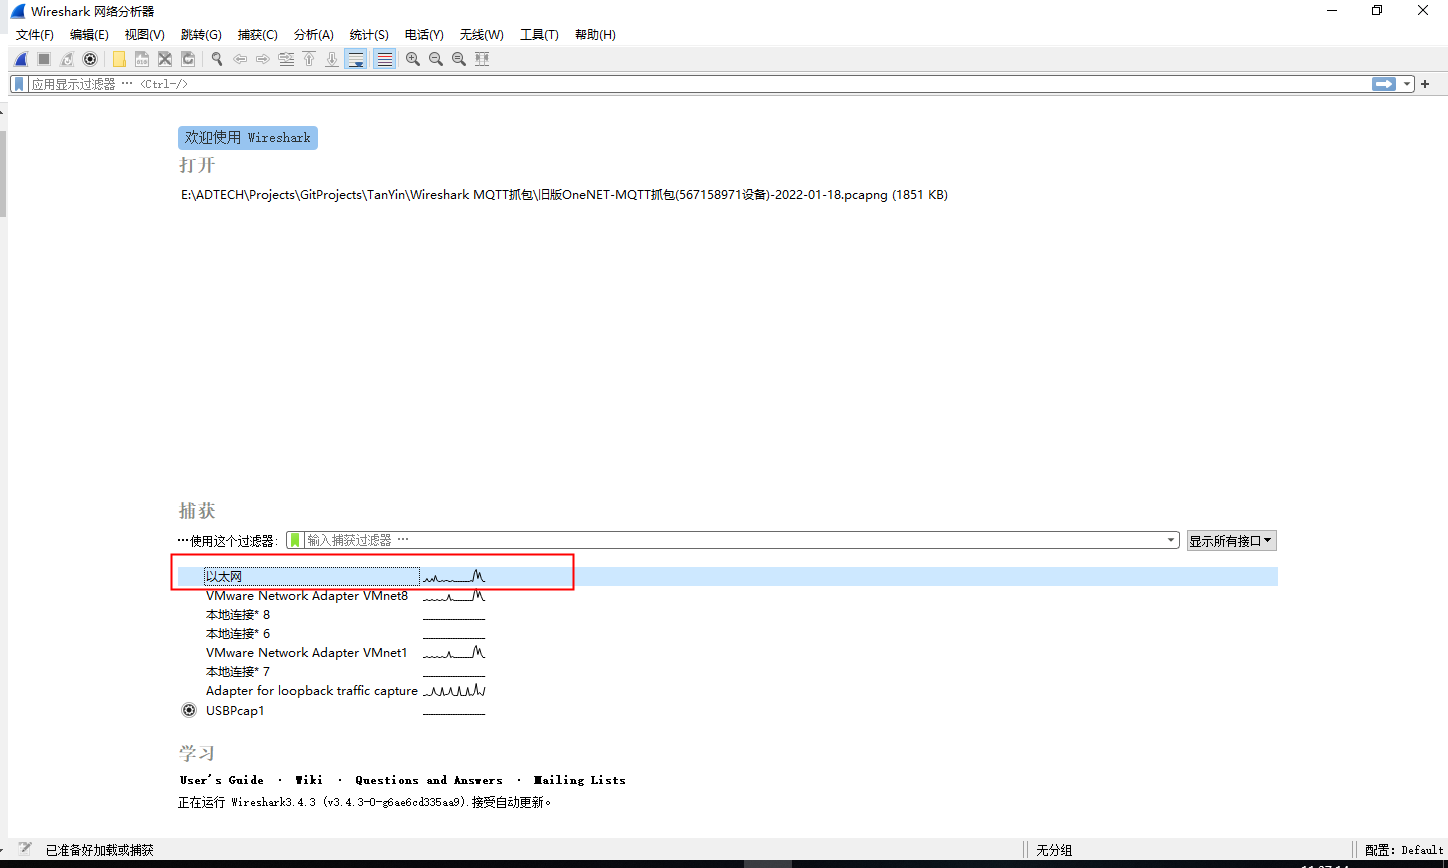Toggle auto-scroll during live capture

355,59
